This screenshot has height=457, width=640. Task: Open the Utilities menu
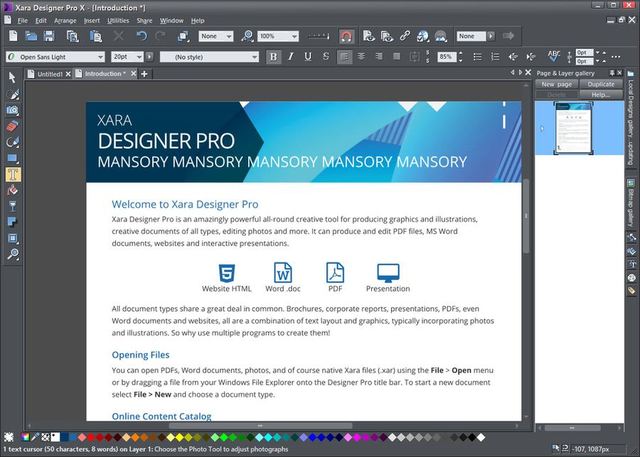point(118,21)
